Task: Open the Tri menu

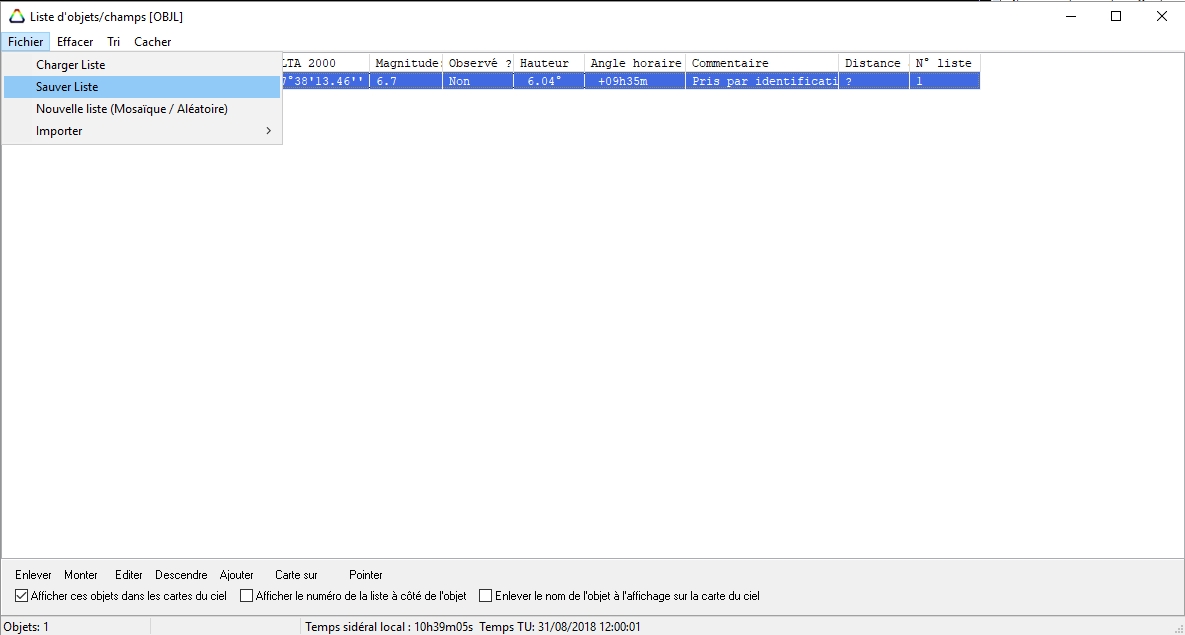Action: (114, 42)
